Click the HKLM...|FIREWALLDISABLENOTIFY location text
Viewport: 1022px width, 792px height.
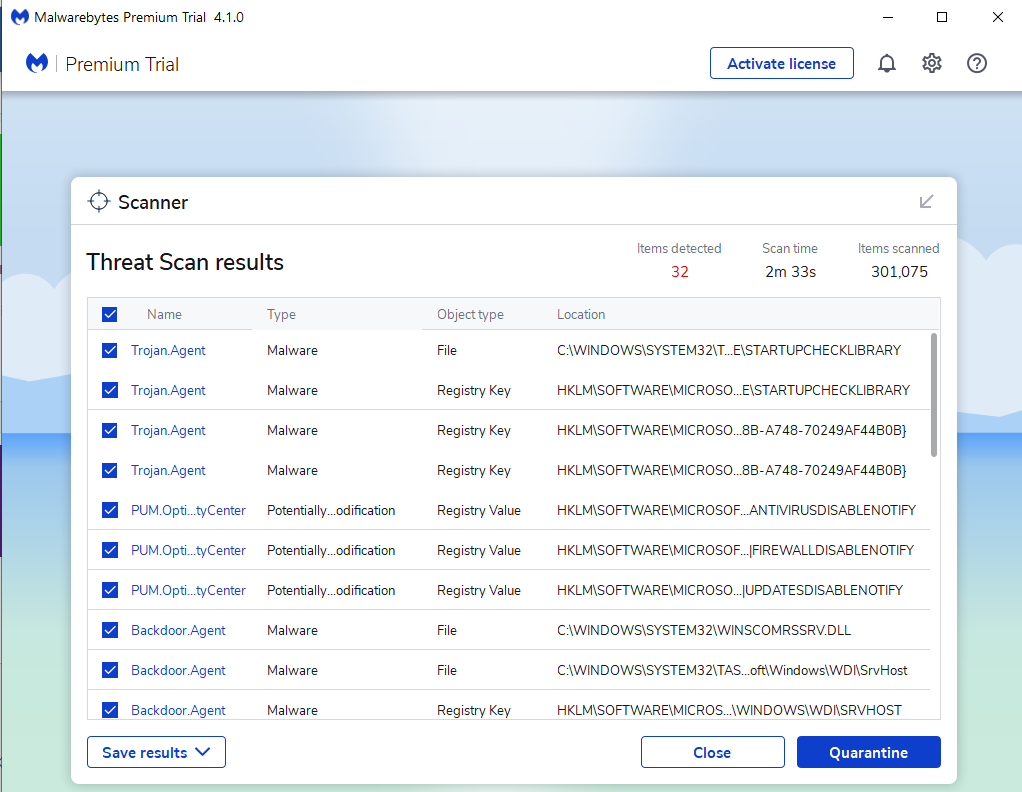pyautogui.click(x=735, y=550)
